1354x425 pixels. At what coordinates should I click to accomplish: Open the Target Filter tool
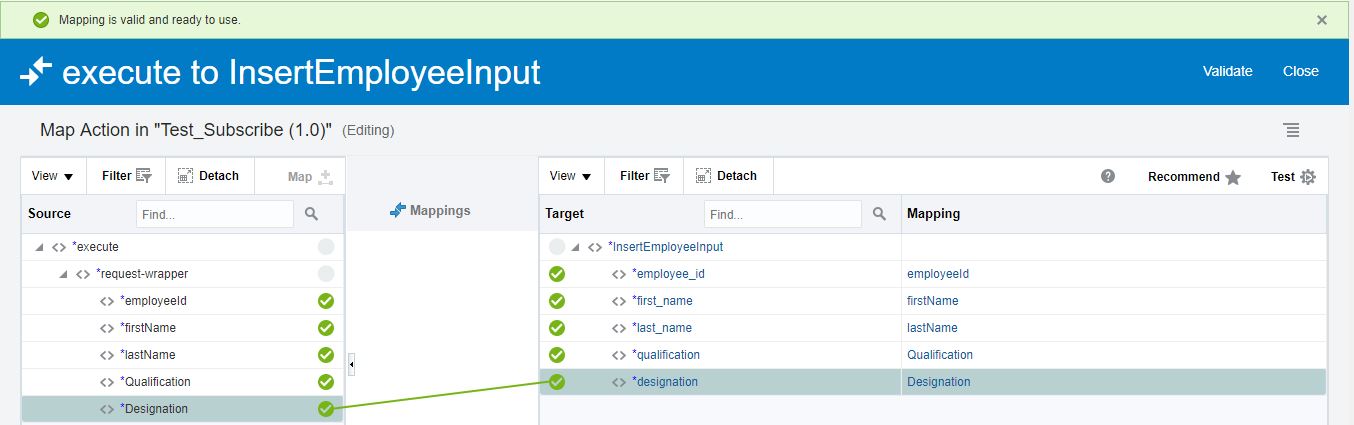644,176
